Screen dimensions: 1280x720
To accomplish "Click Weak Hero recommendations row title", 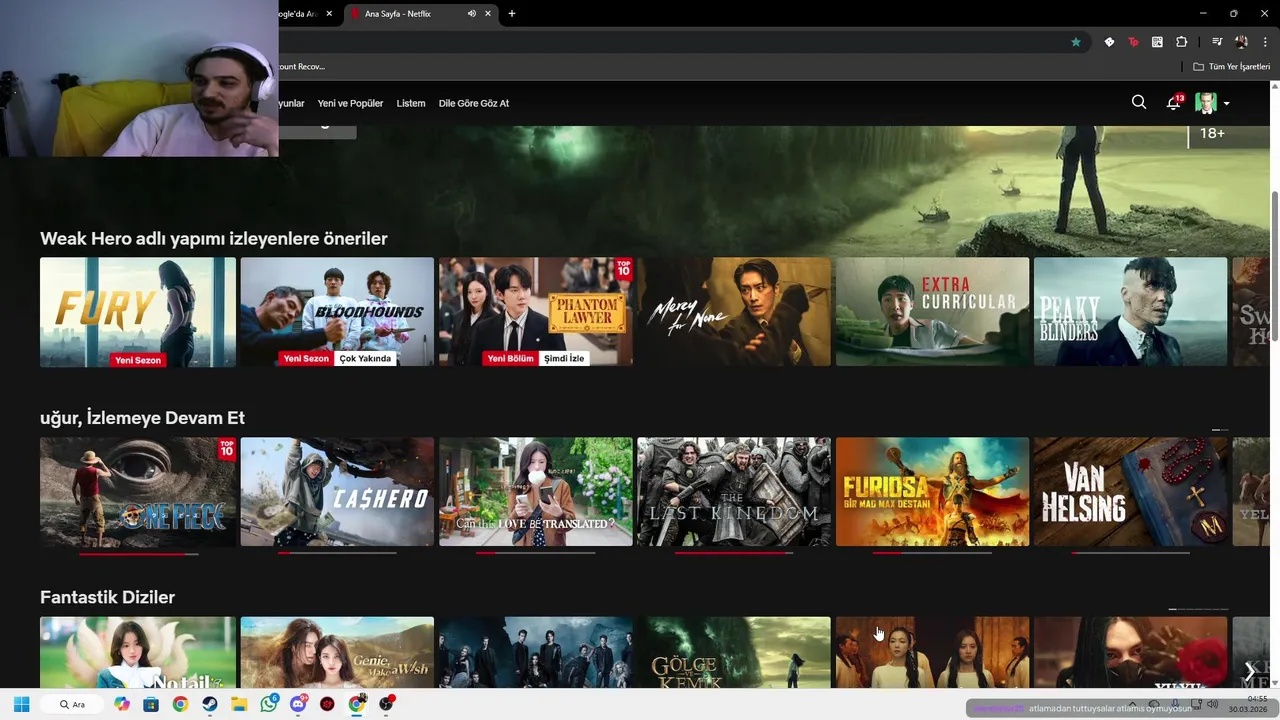I will tap(213, 238).
